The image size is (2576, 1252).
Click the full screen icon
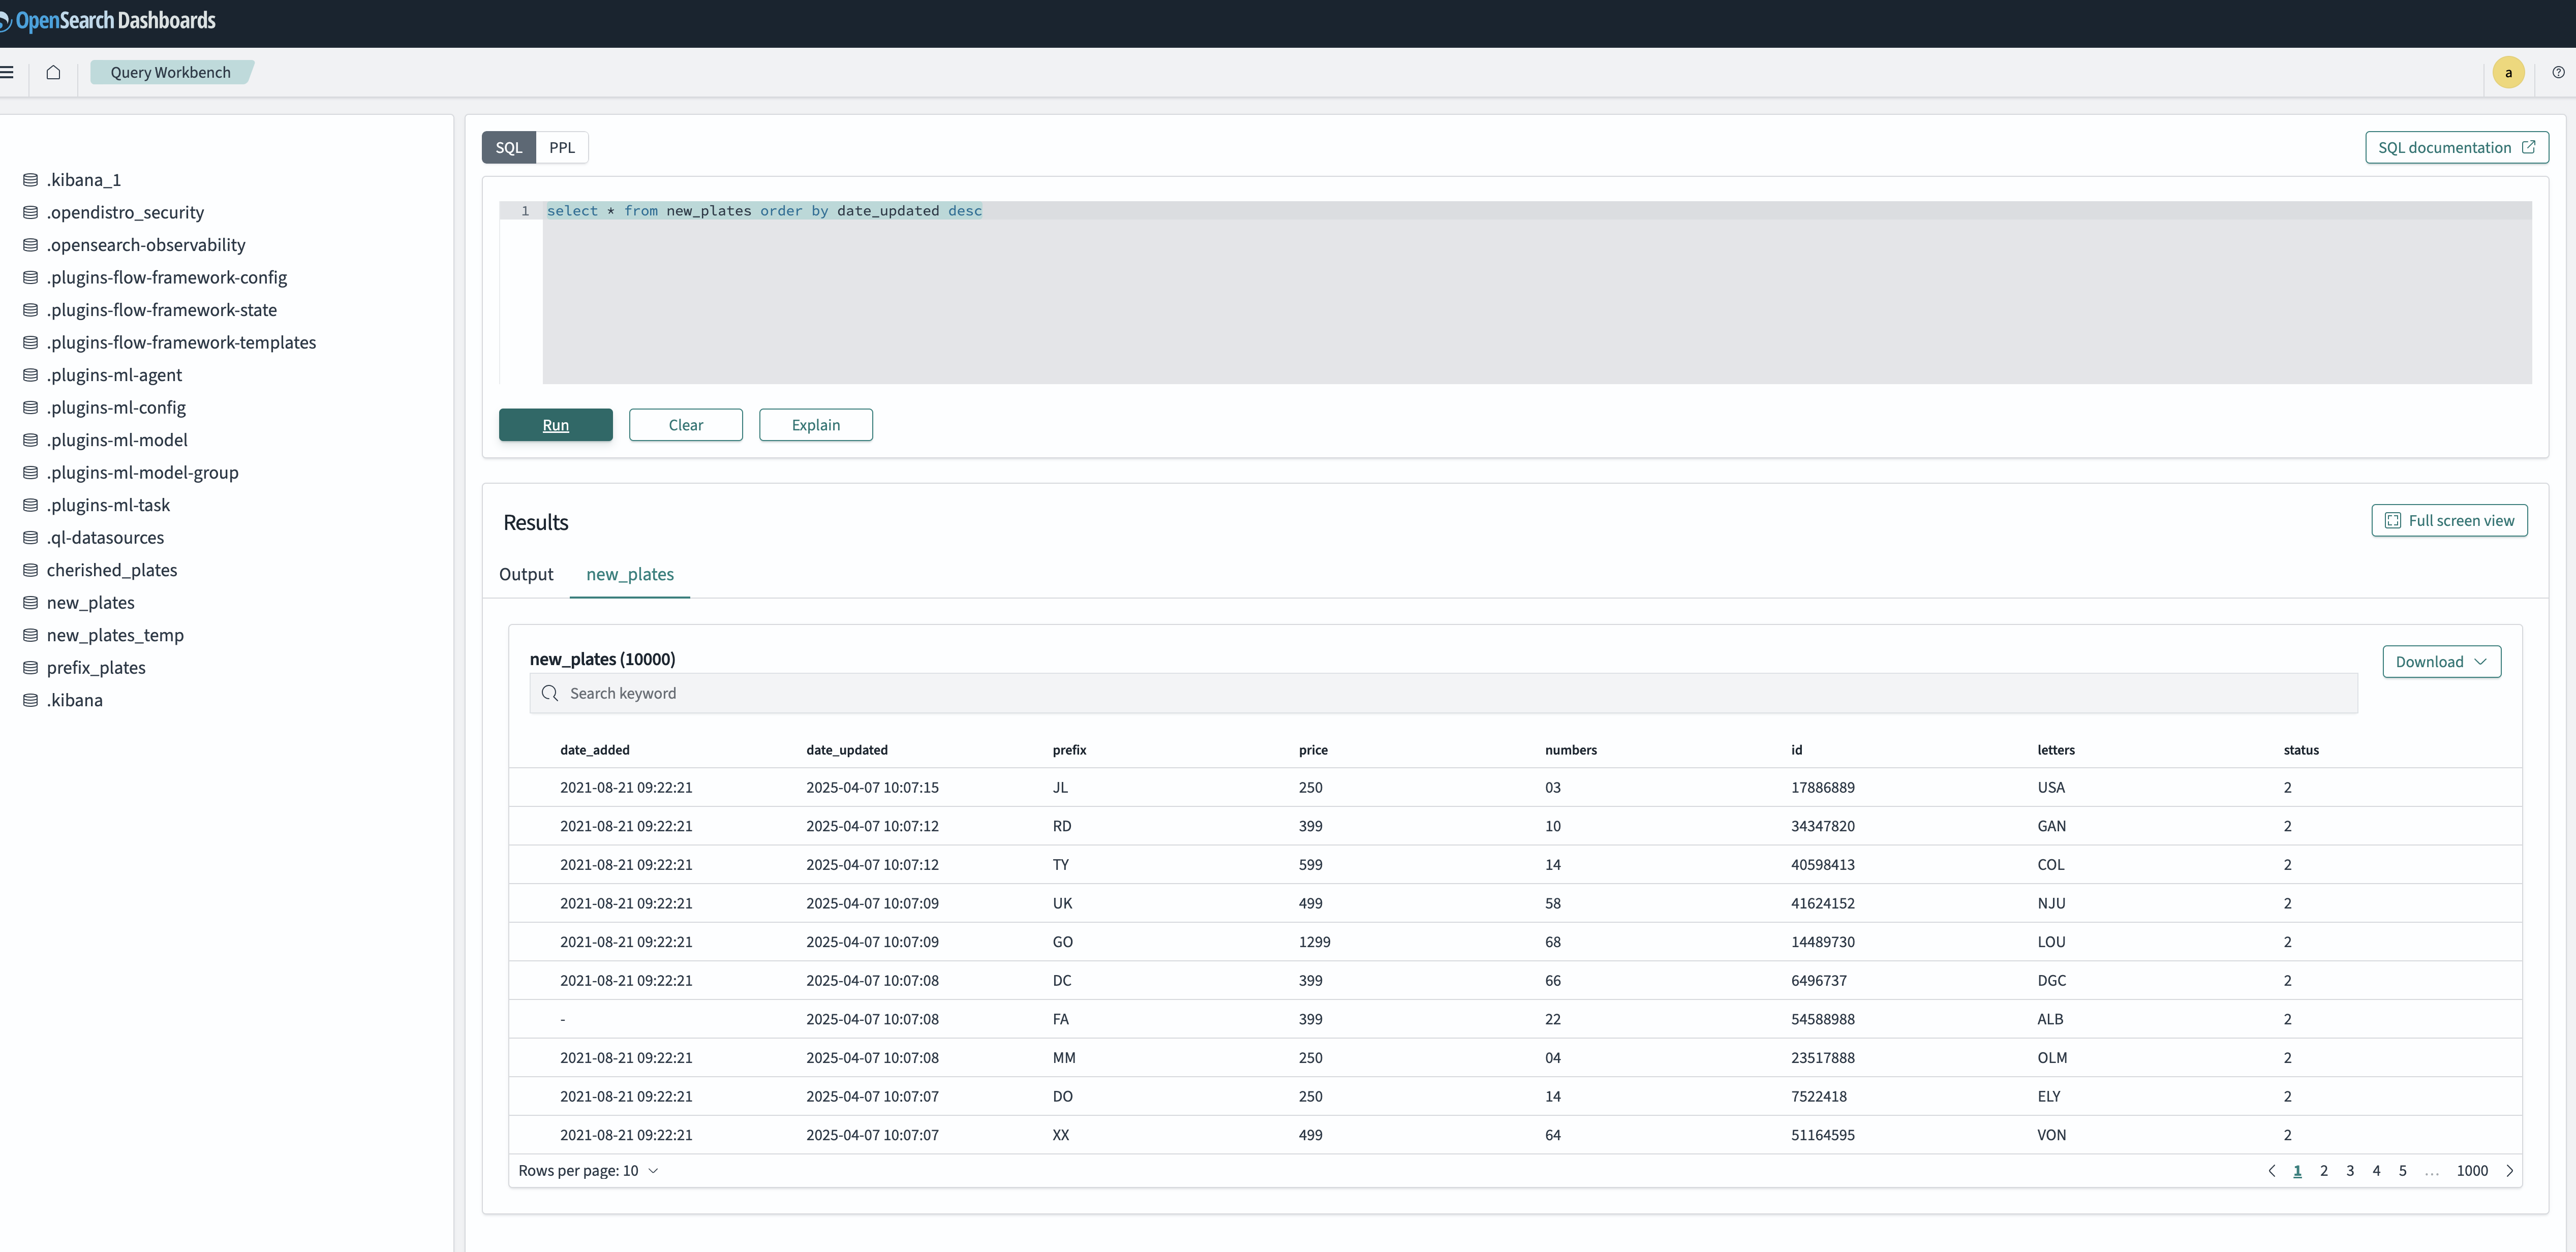coord(2392,521)
